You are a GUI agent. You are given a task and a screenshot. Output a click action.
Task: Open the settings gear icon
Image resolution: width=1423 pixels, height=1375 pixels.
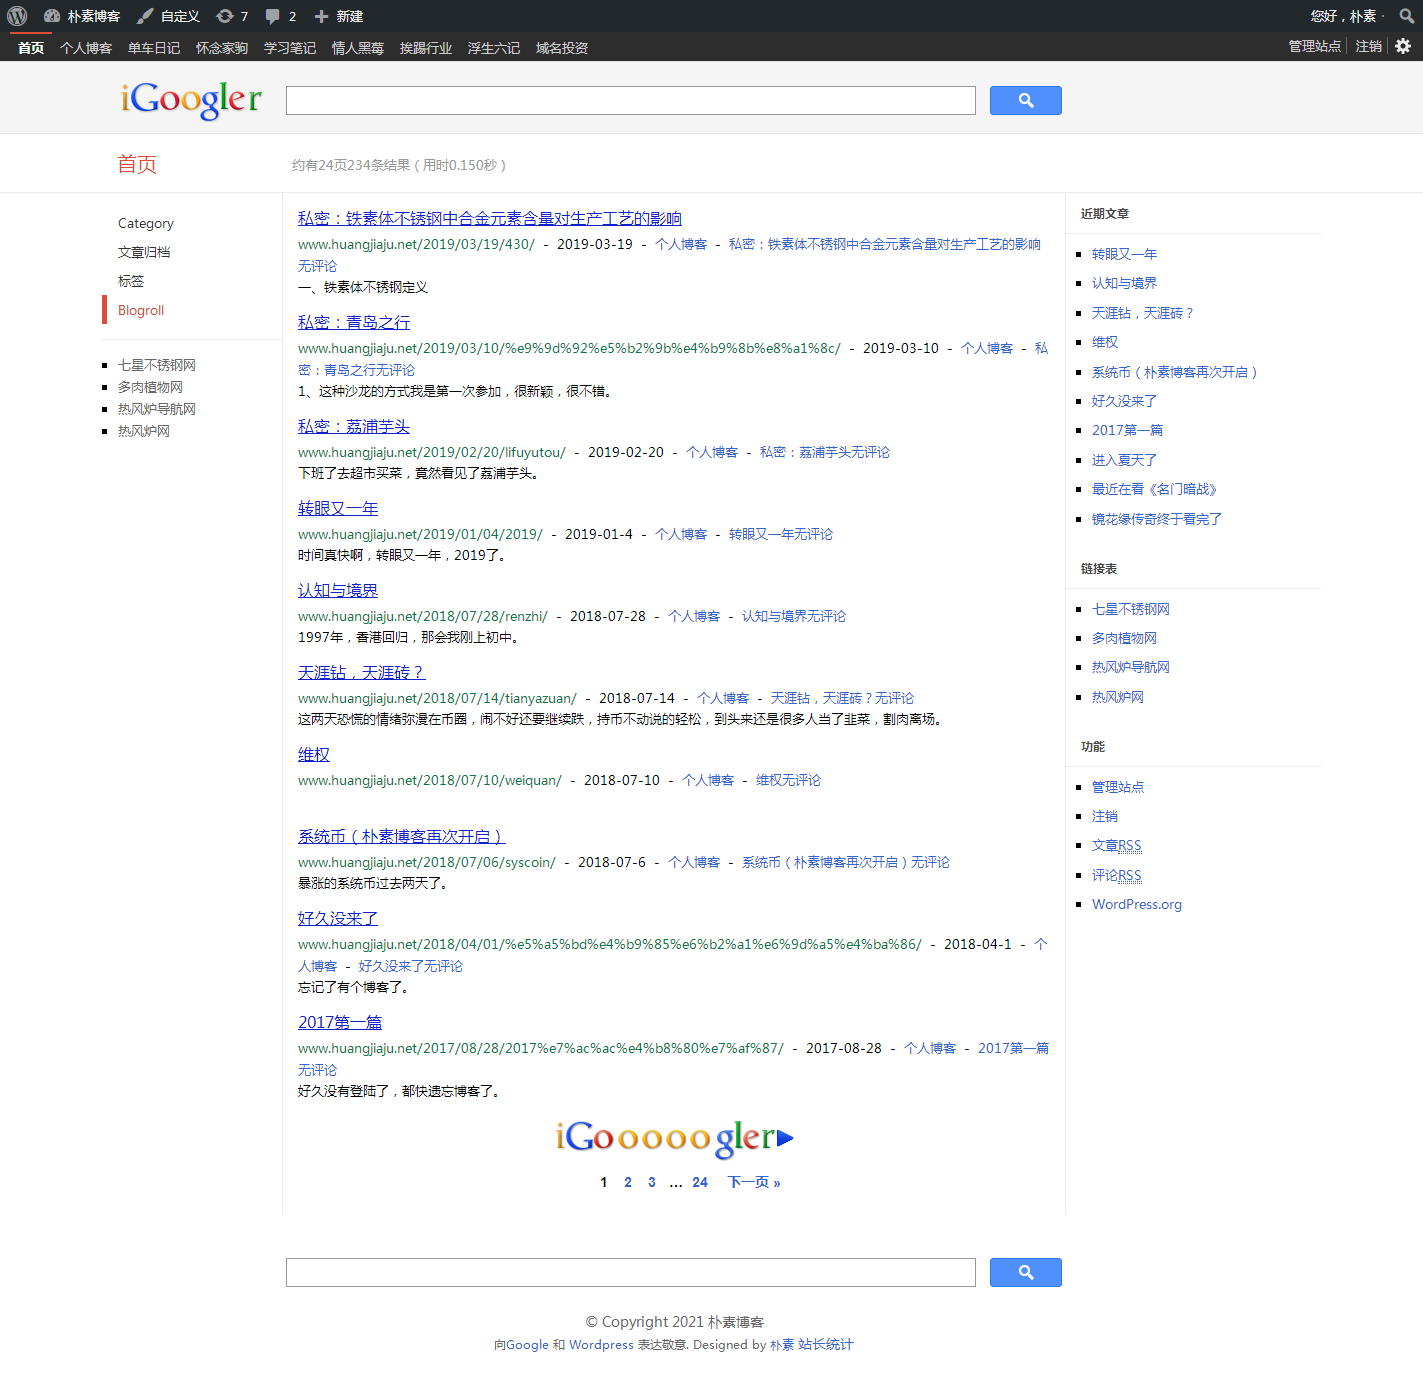pyautogui.click(x=1403, y=46)
